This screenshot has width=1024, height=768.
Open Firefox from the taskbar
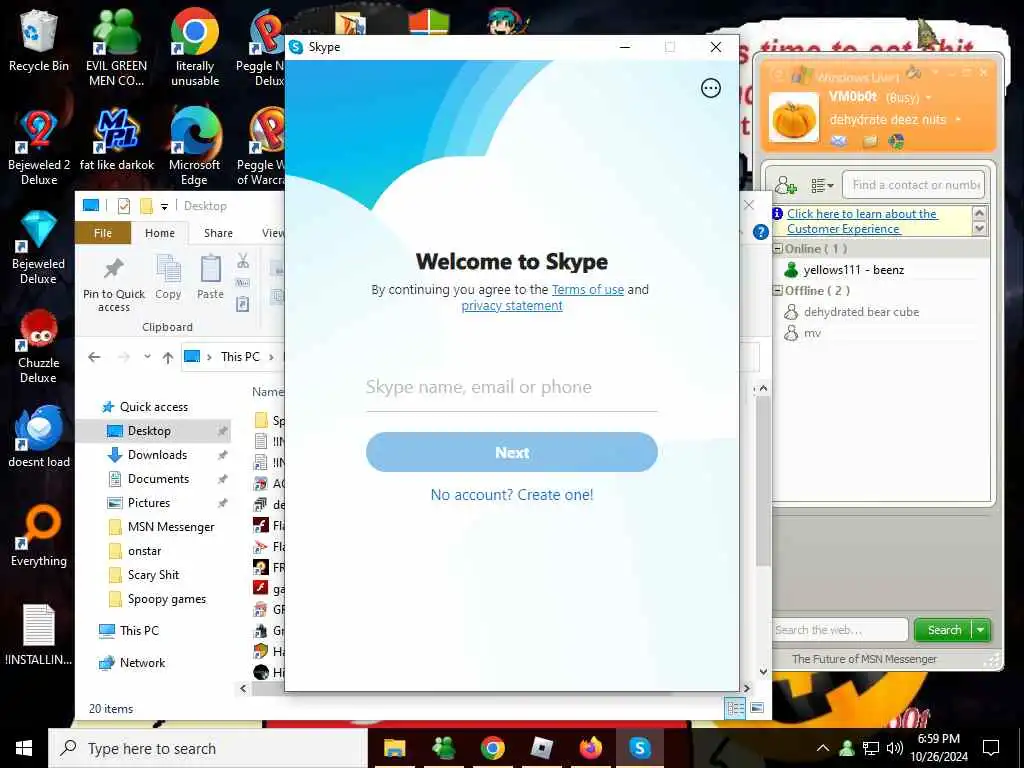point(591,748)
